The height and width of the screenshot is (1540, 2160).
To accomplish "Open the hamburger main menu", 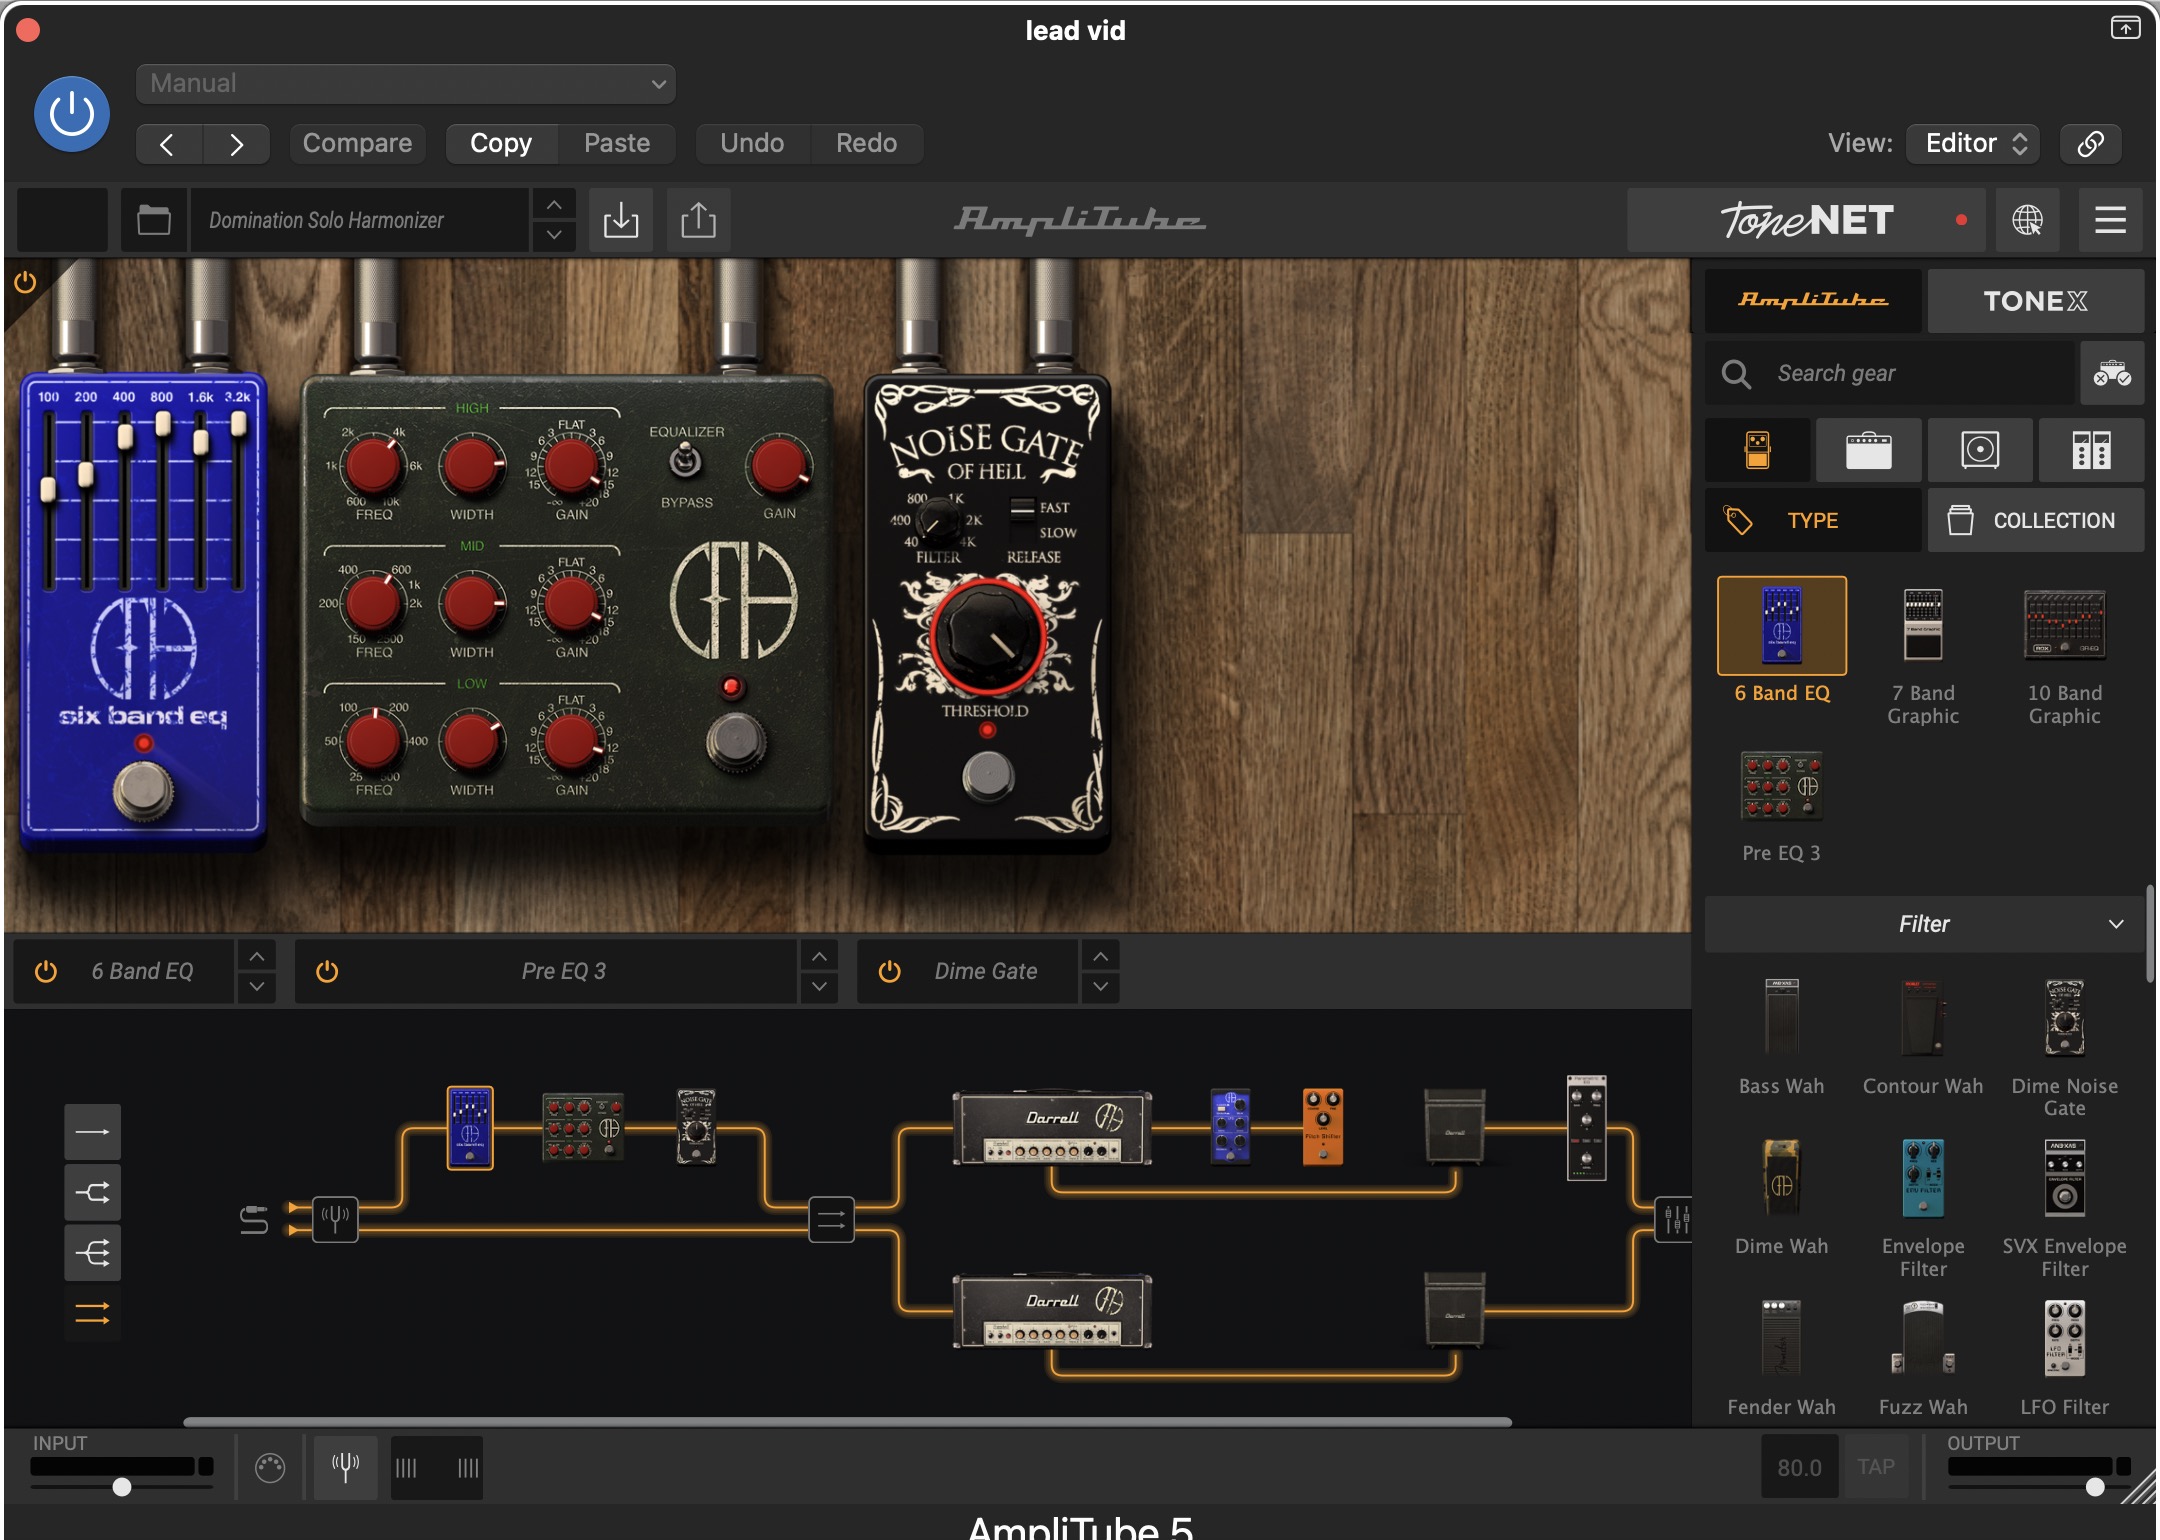I will coord(2110,220).
